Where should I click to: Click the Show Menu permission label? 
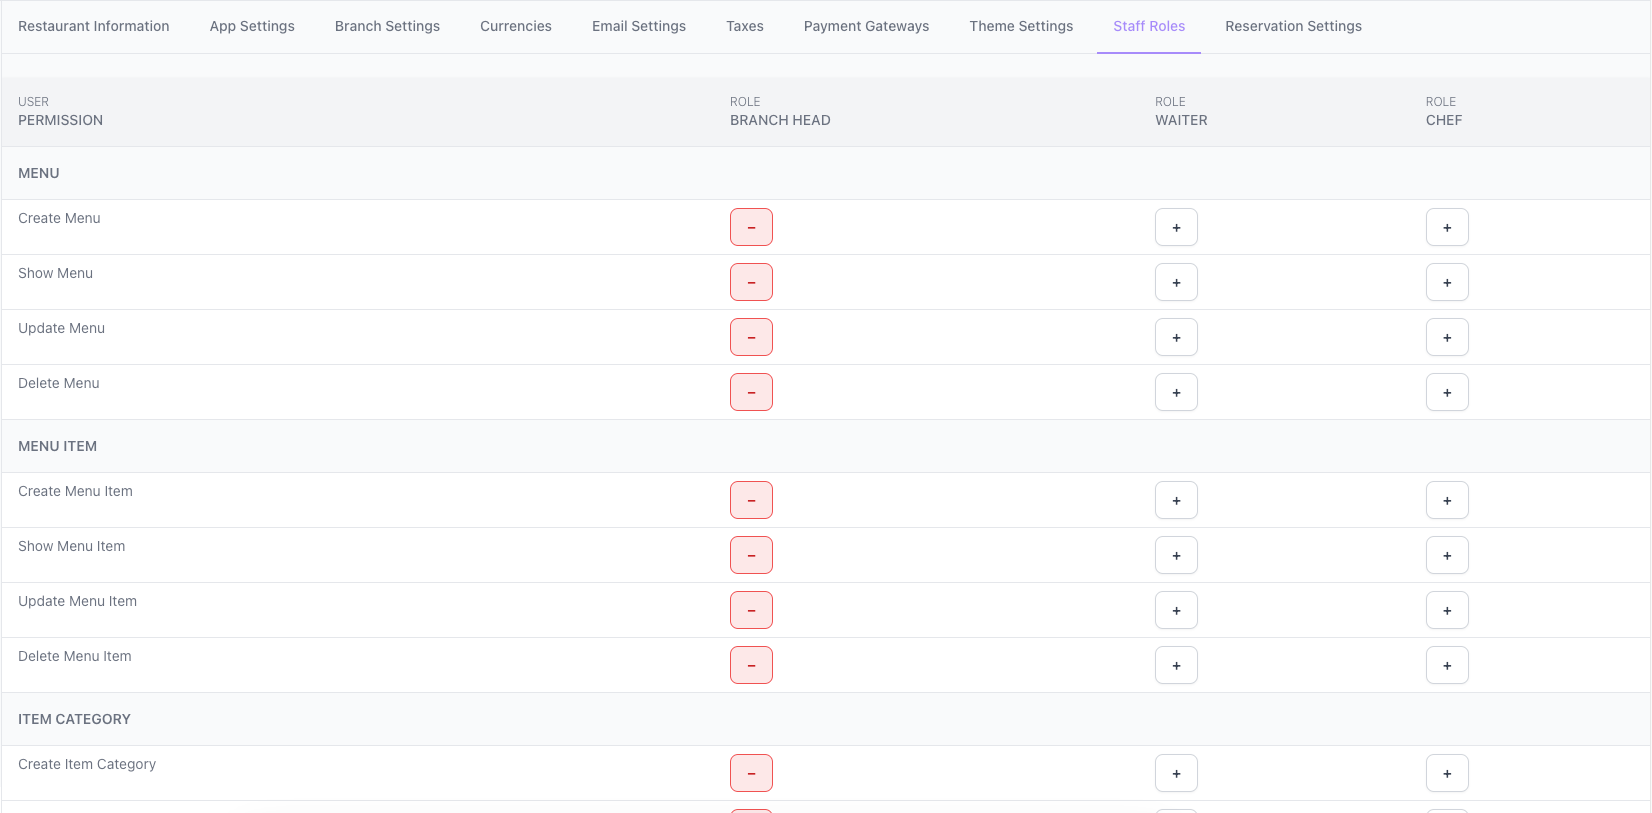(x=55, y=273)
